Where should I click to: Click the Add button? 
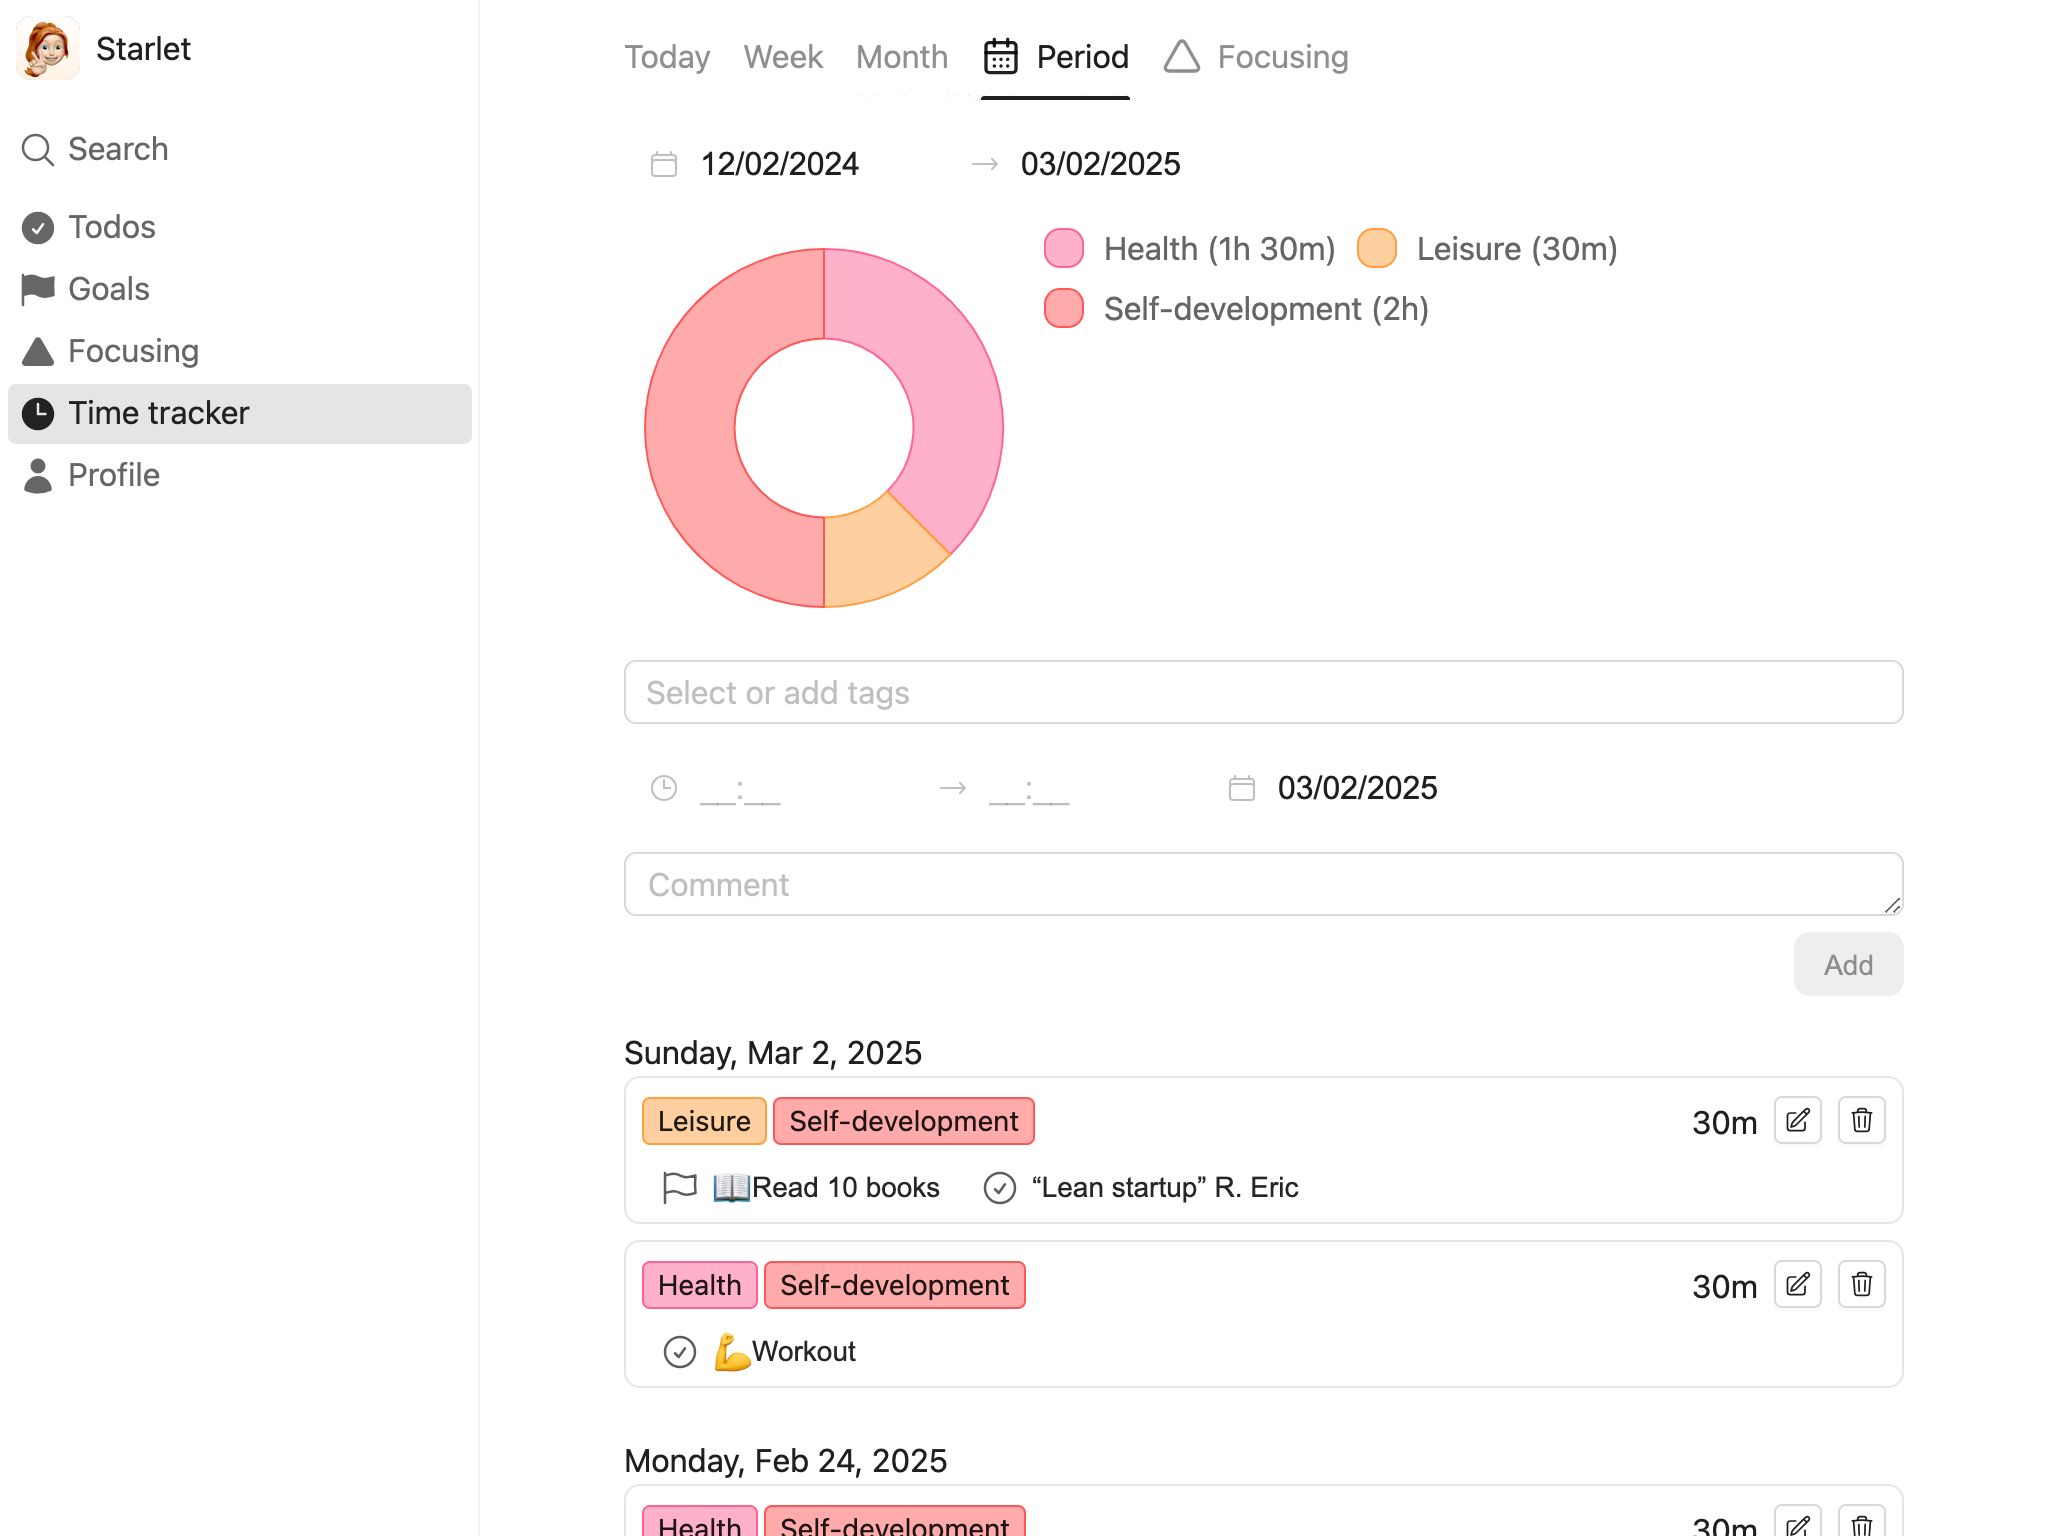tap(1848, 964)
